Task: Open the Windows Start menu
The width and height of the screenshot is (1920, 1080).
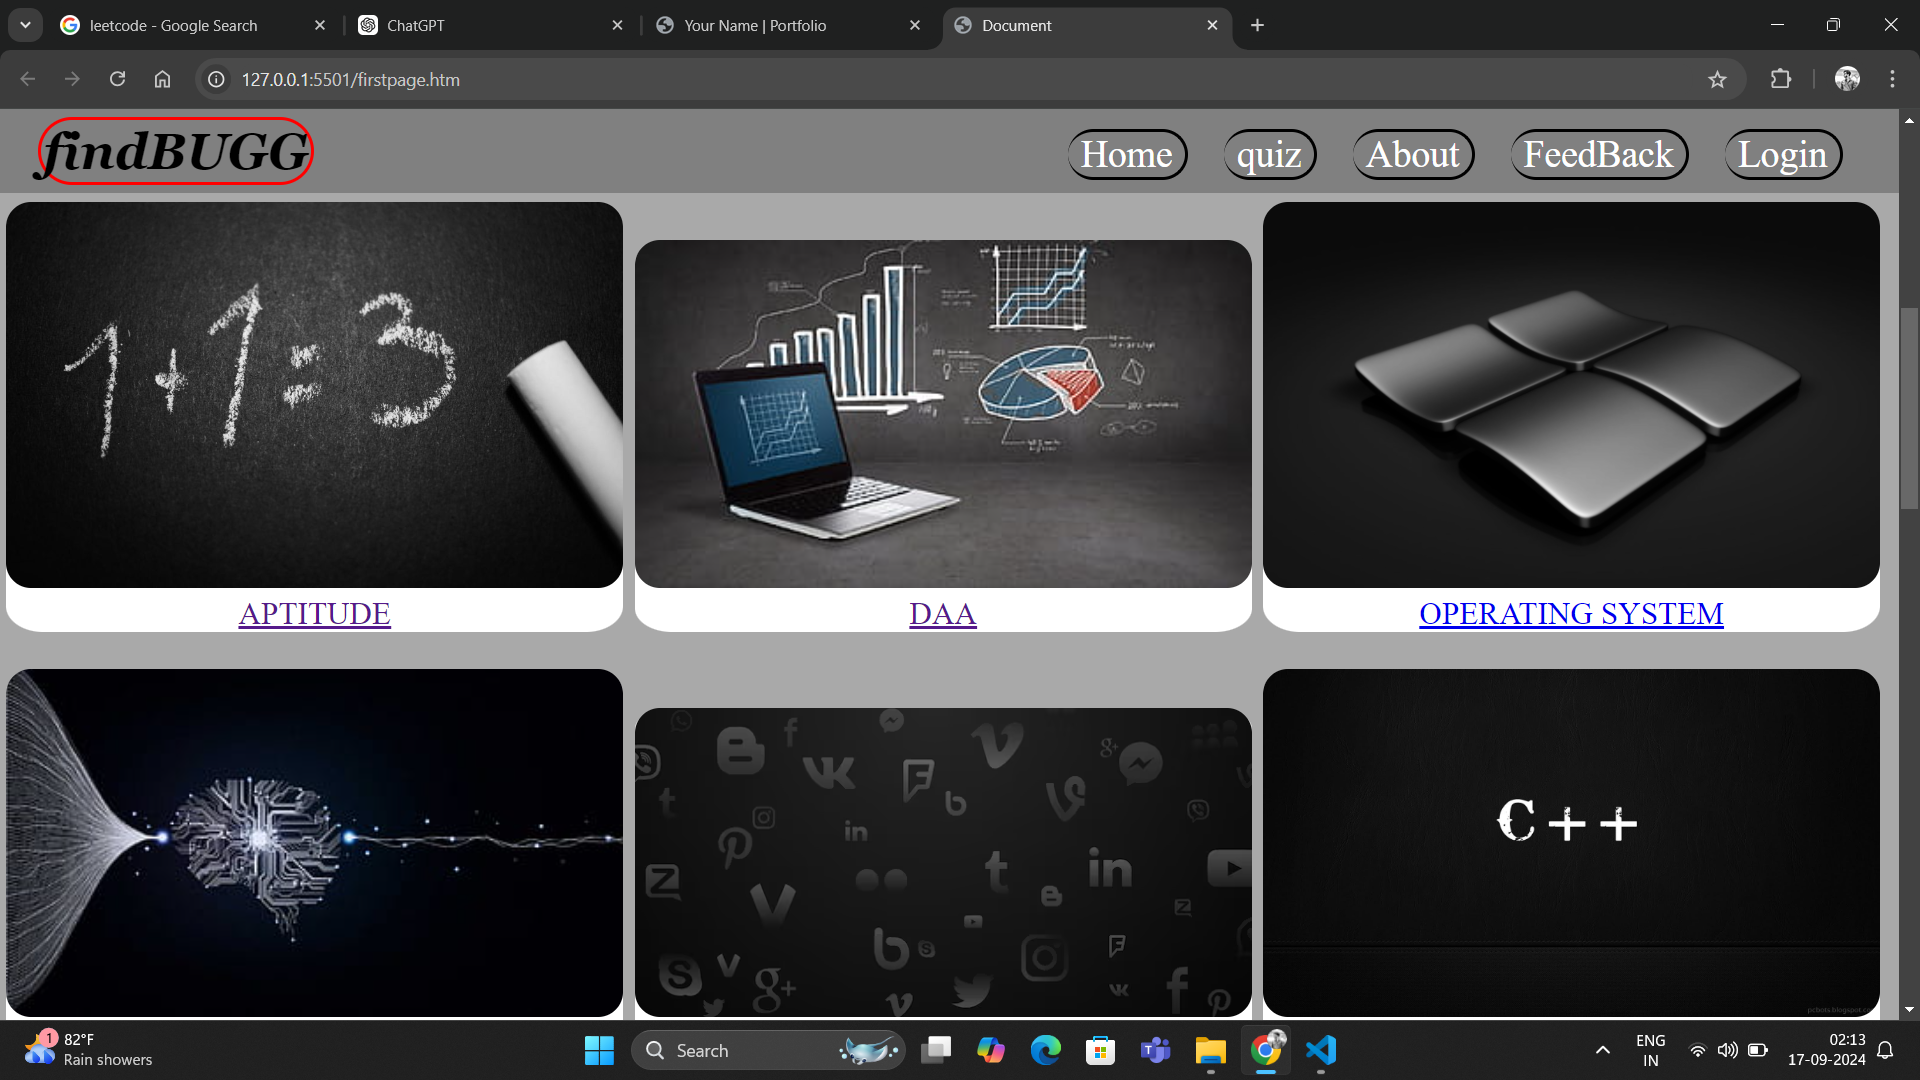Action: point(599,1050)
